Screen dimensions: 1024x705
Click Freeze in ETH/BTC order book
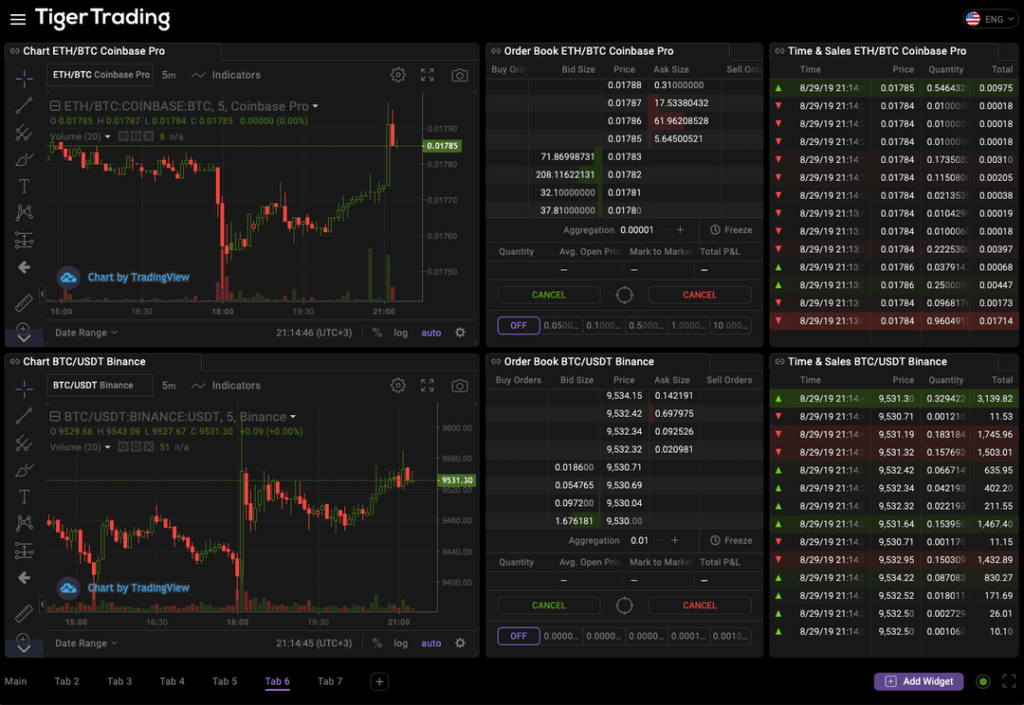[731, 230]
